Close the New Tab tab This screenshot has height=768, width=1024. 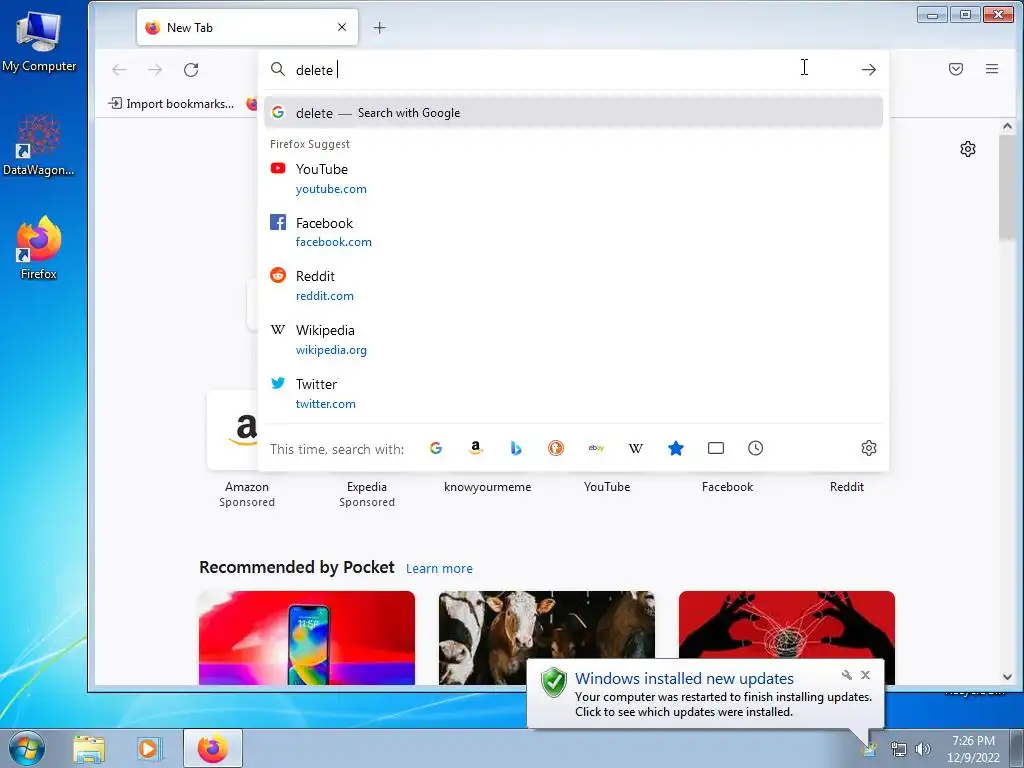[x=342, y=27]
